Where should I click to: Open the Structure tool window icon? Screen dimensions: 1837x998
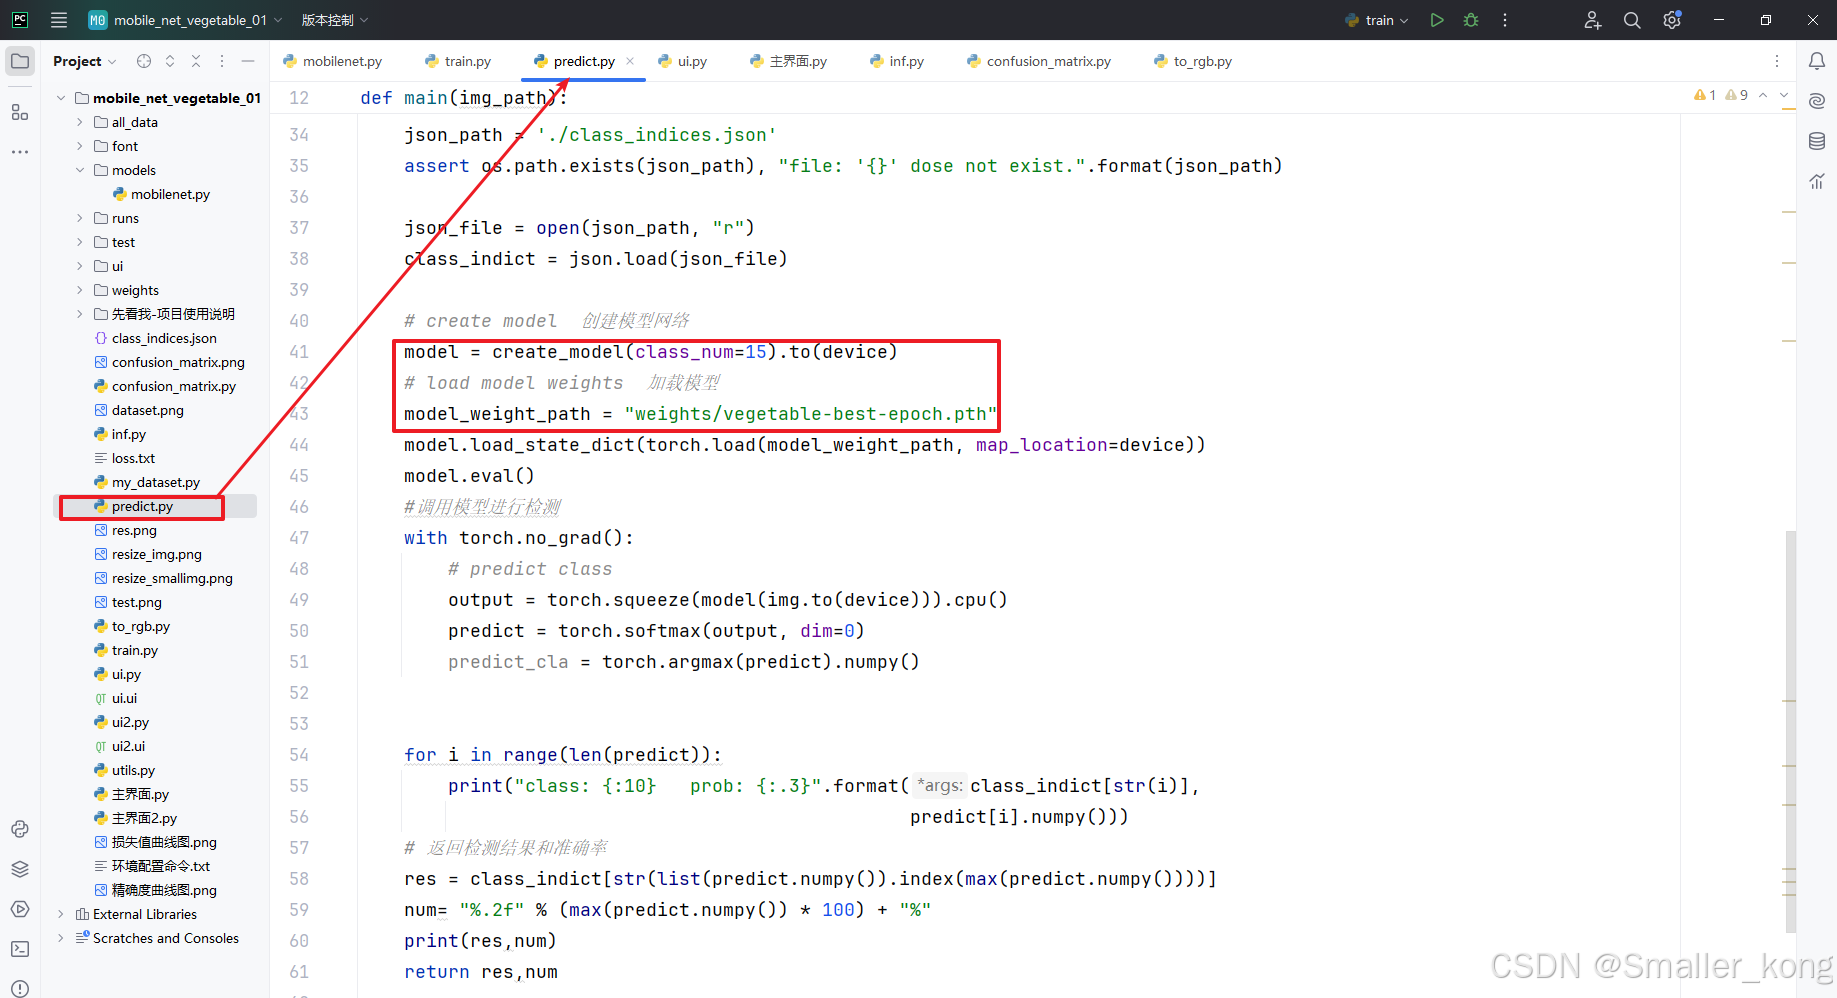pyautogui.click(x=20, y=112)
